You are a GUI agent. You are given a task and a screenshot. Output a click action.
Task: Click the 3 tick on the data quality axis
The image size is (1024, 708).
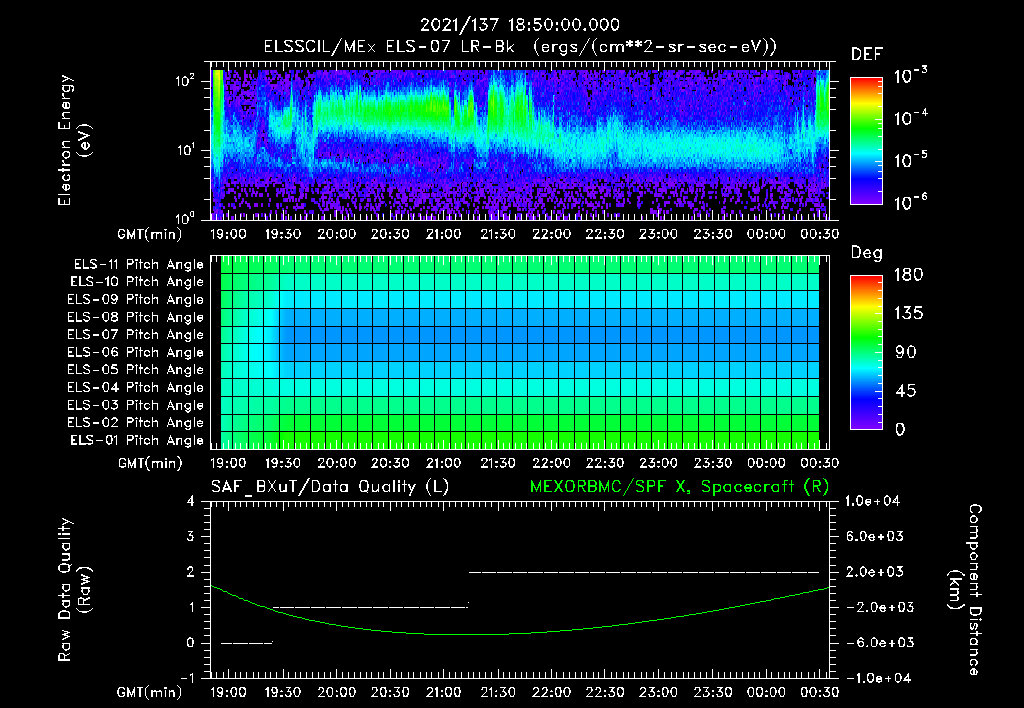tap(191, 537)
